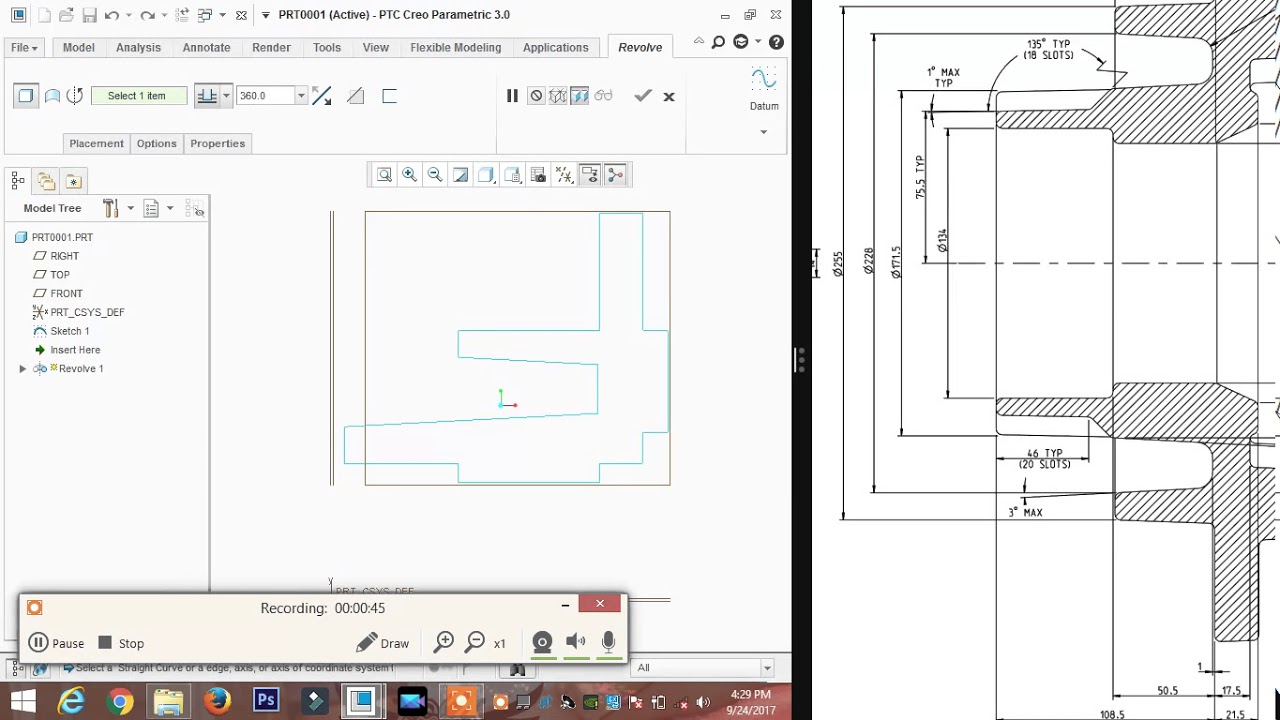This screenshot has height=720, width=1280.
Task: Open the angle value dropdown arrow
Action: coord(301,96)
